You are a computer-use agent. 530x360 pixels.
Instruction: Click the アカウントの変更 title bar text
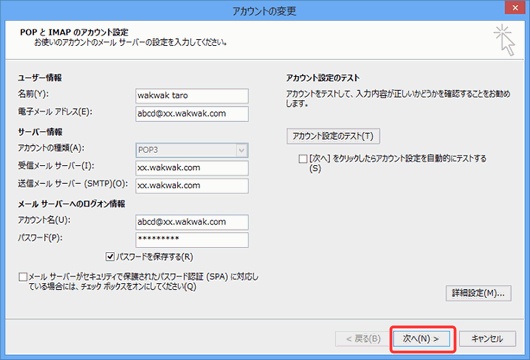pyautogui.click(x=264, y=11)
